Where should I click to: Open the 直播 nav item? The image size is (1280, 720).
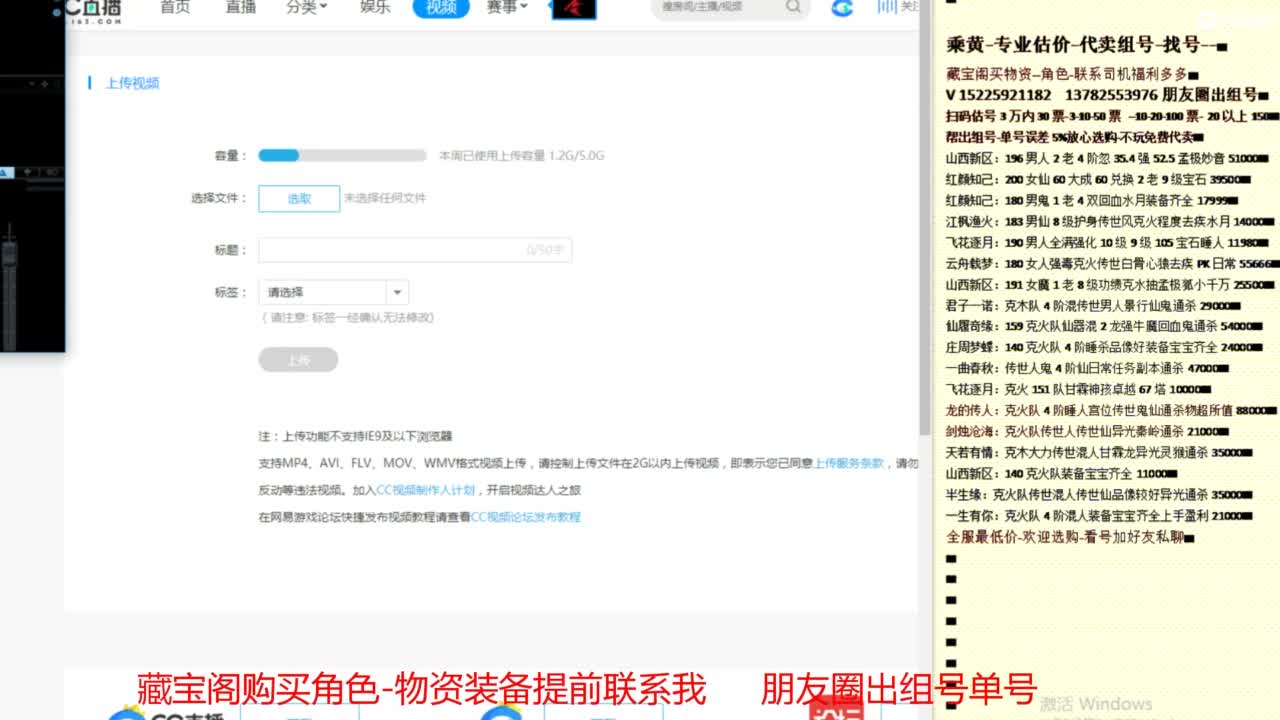[240, 7]
